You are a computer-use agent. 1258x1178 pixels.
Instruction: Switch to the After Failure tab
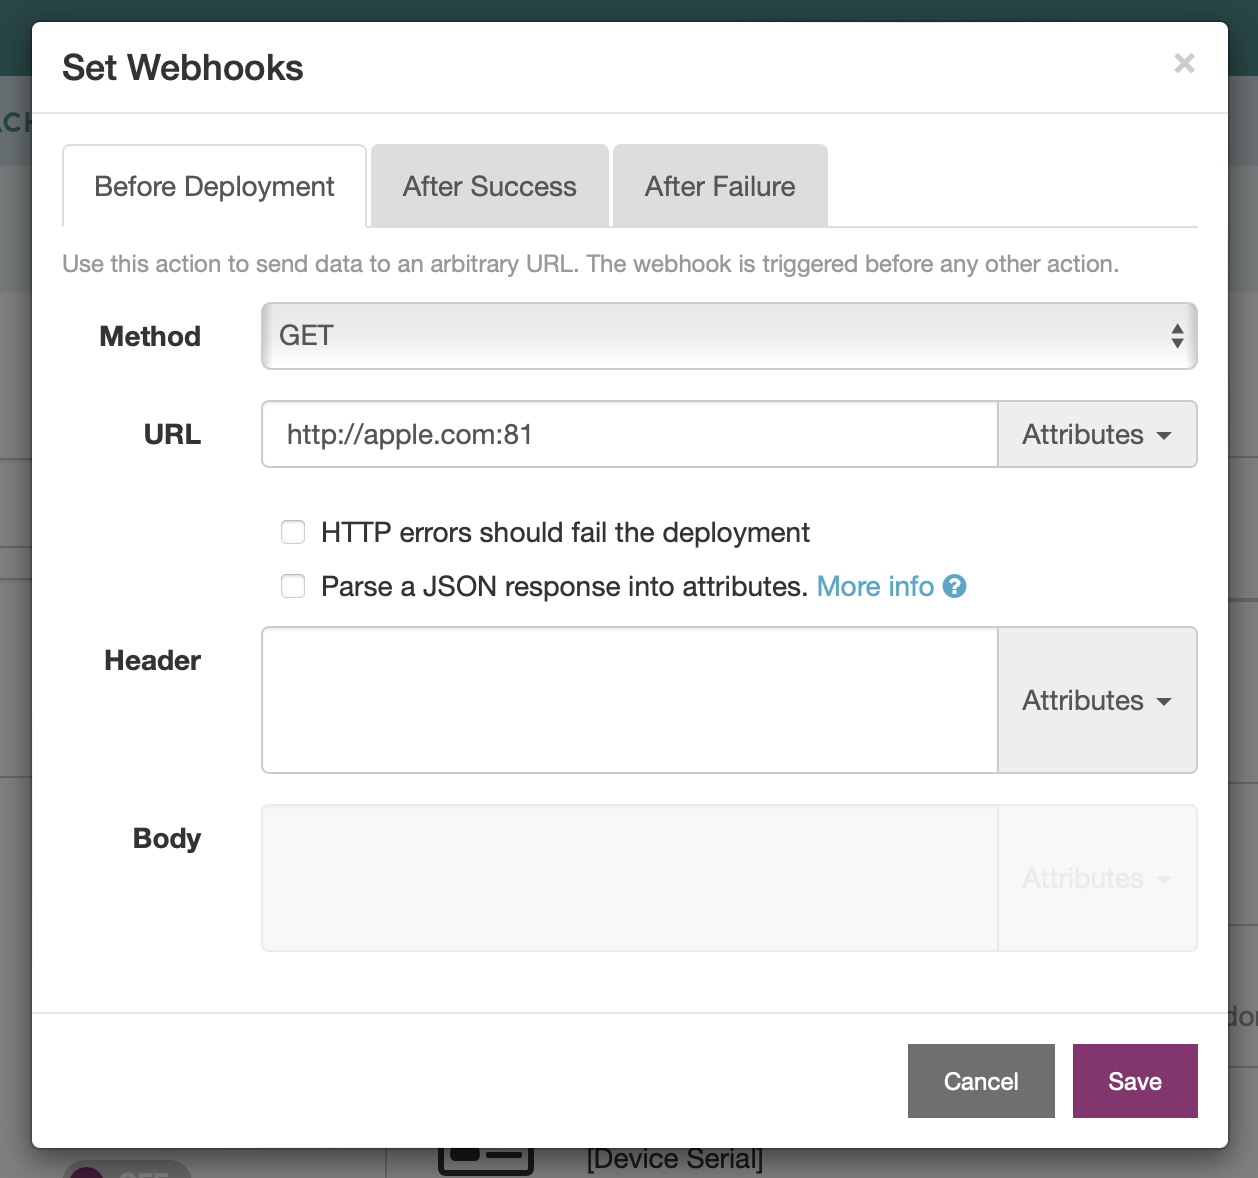pyautogui.click(x=720, y=186)
